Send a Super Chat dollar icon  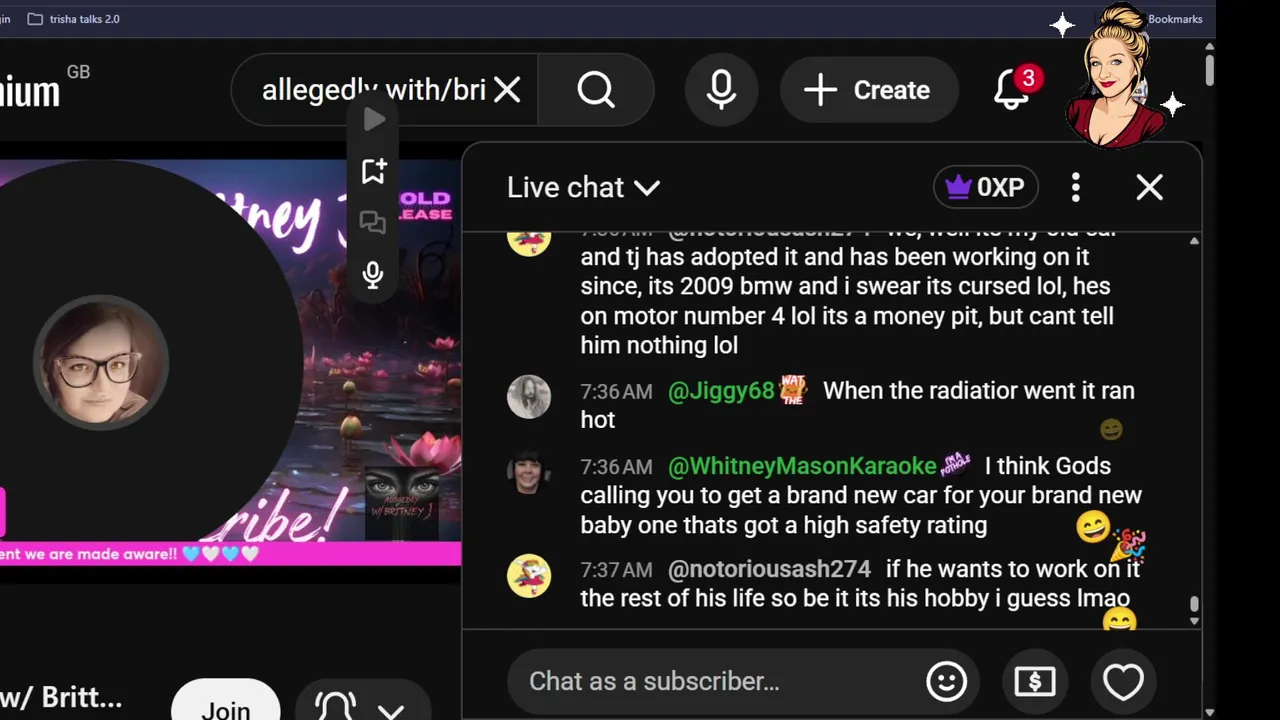point(1034,681)
